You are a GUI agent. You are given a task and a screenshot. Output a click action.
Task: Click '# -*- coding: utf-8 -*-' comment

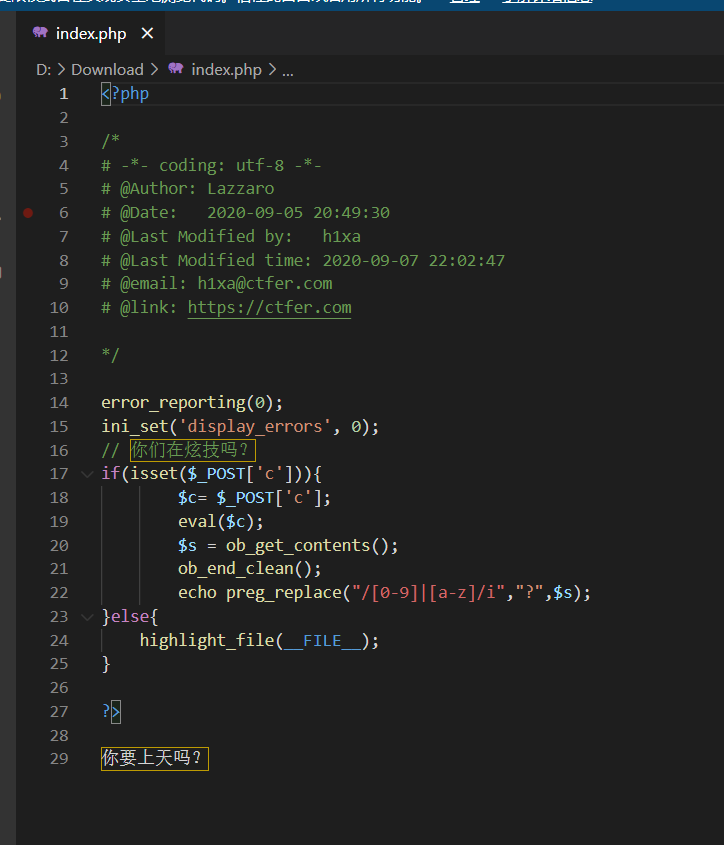point(211,165)
